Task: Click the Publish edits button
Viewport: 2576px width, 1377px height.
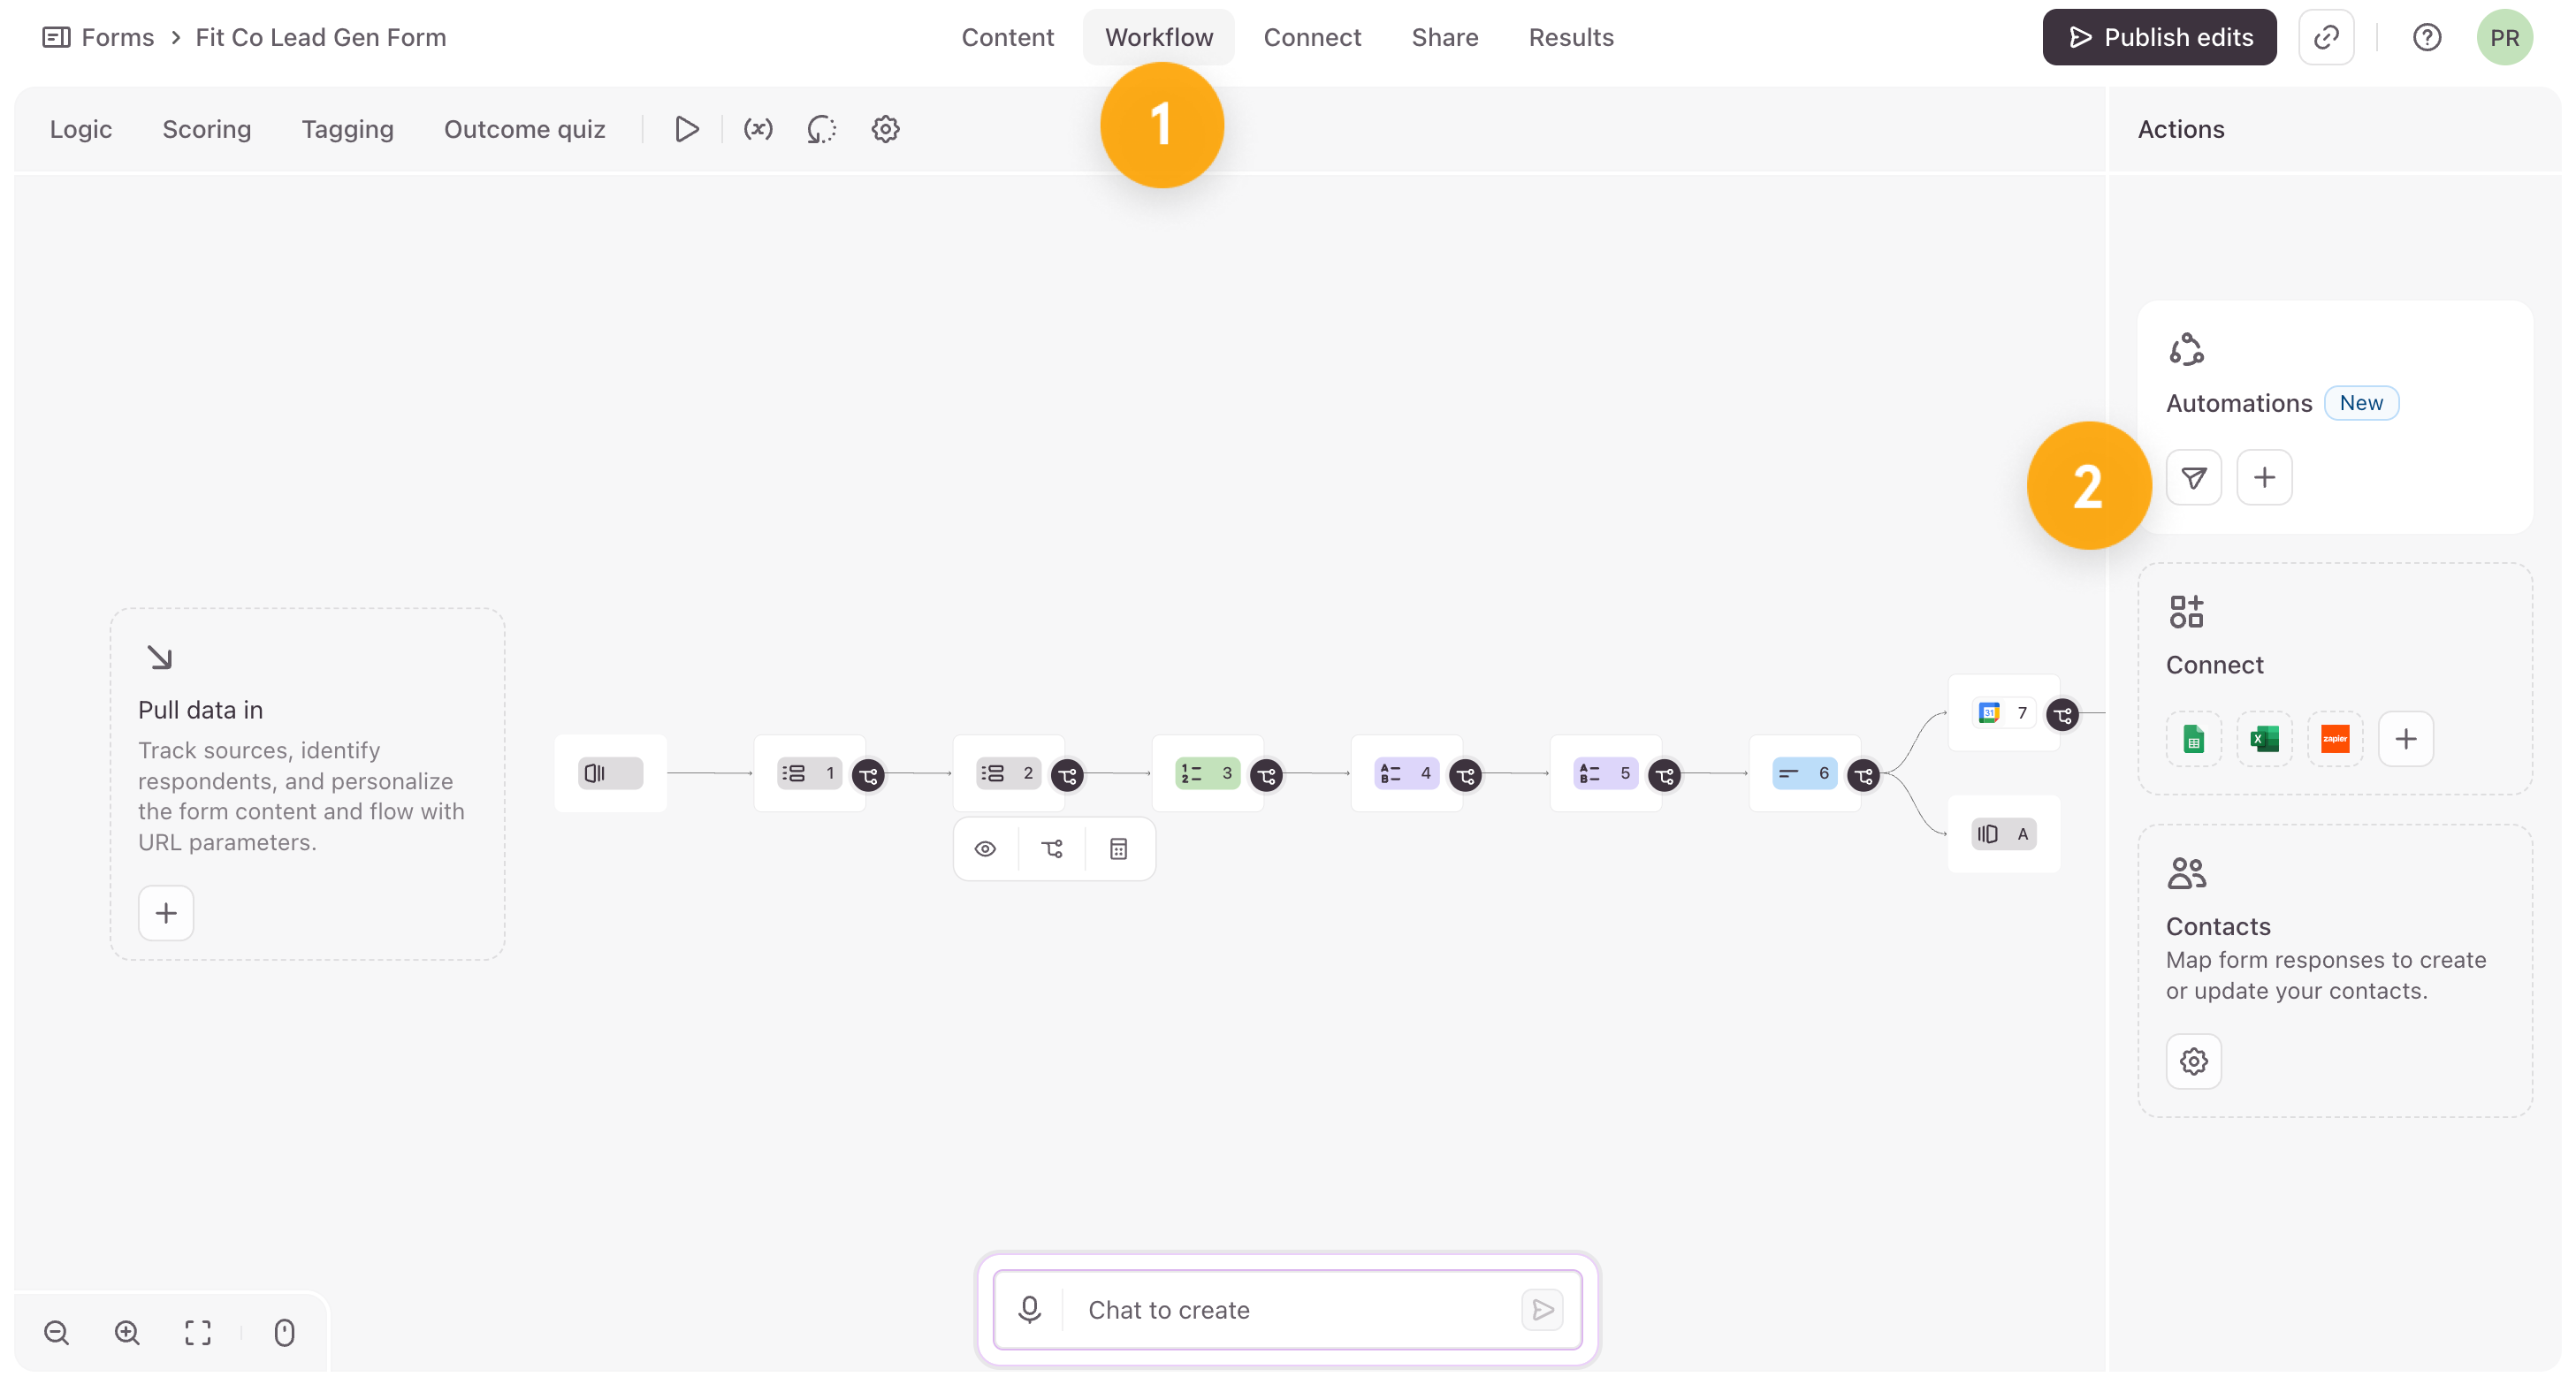Action: [x=2158, y=37]
